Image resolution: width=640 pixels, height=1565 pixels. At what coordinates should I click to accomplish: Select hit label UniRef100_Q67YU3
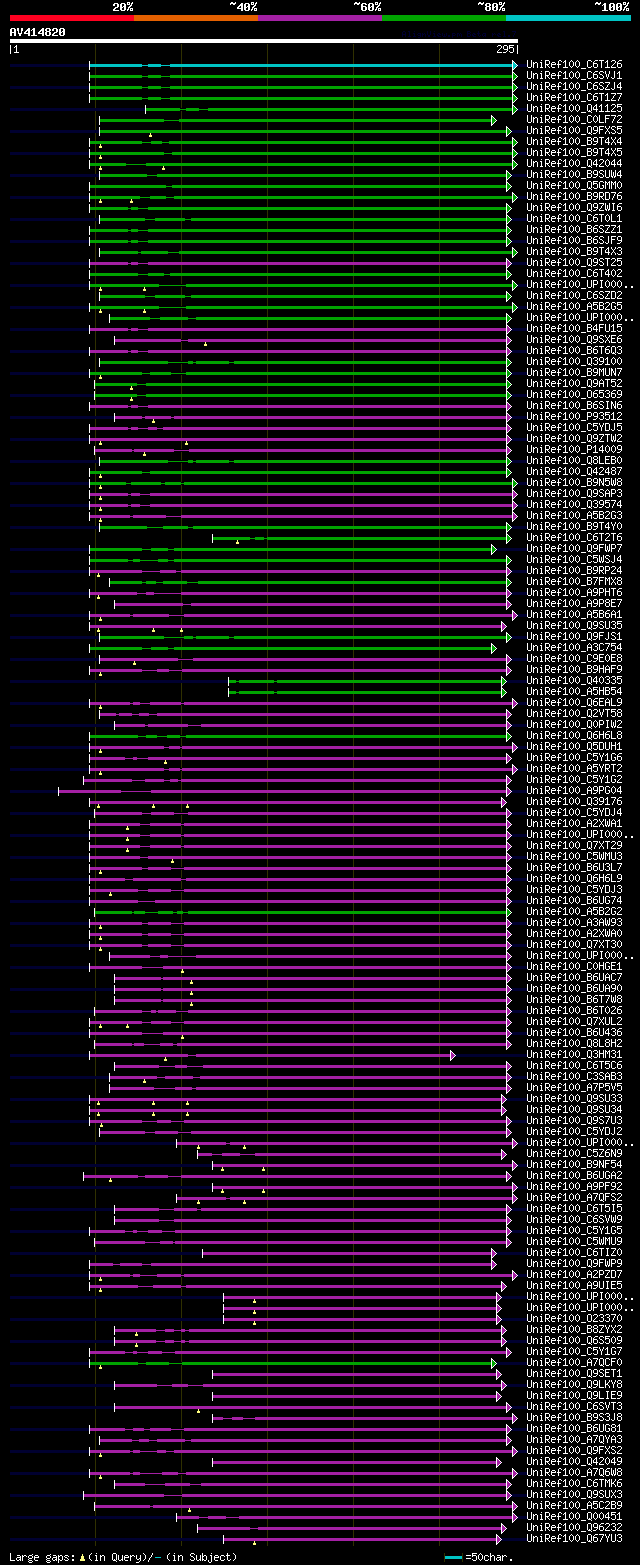coord(574,1538)
